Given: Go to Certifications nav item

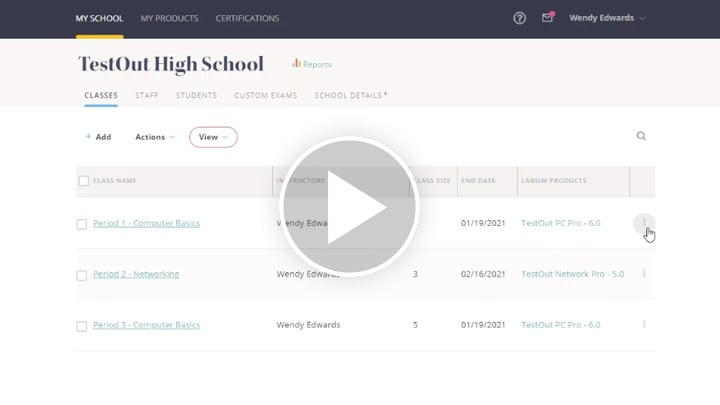Looking at the screenshot, I should tap(247, 18).
